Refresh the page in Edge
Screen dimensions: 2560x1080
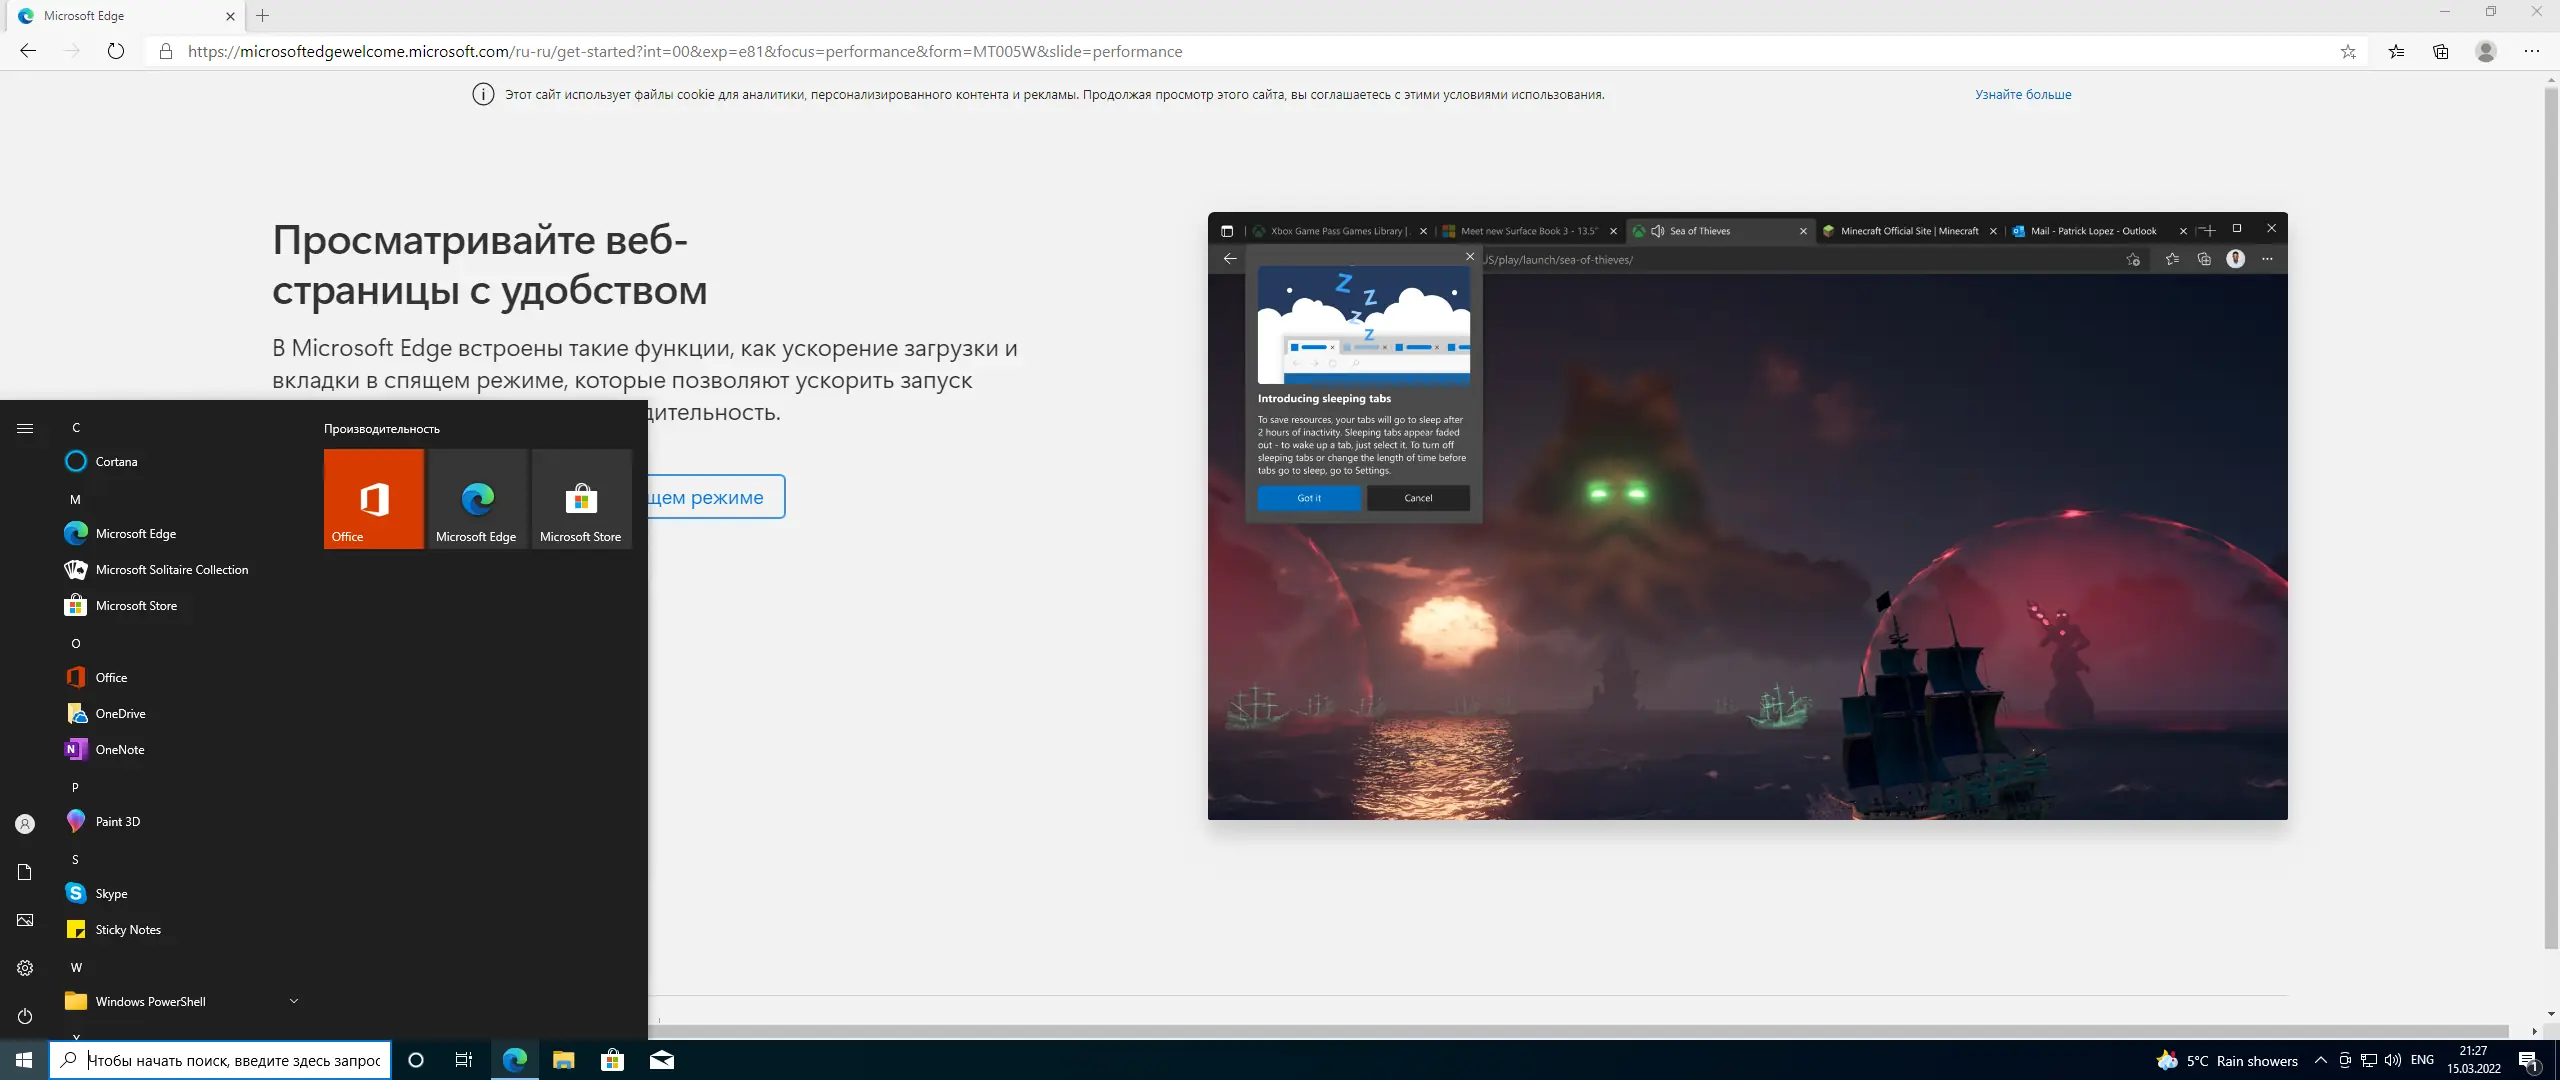(116, 51)
